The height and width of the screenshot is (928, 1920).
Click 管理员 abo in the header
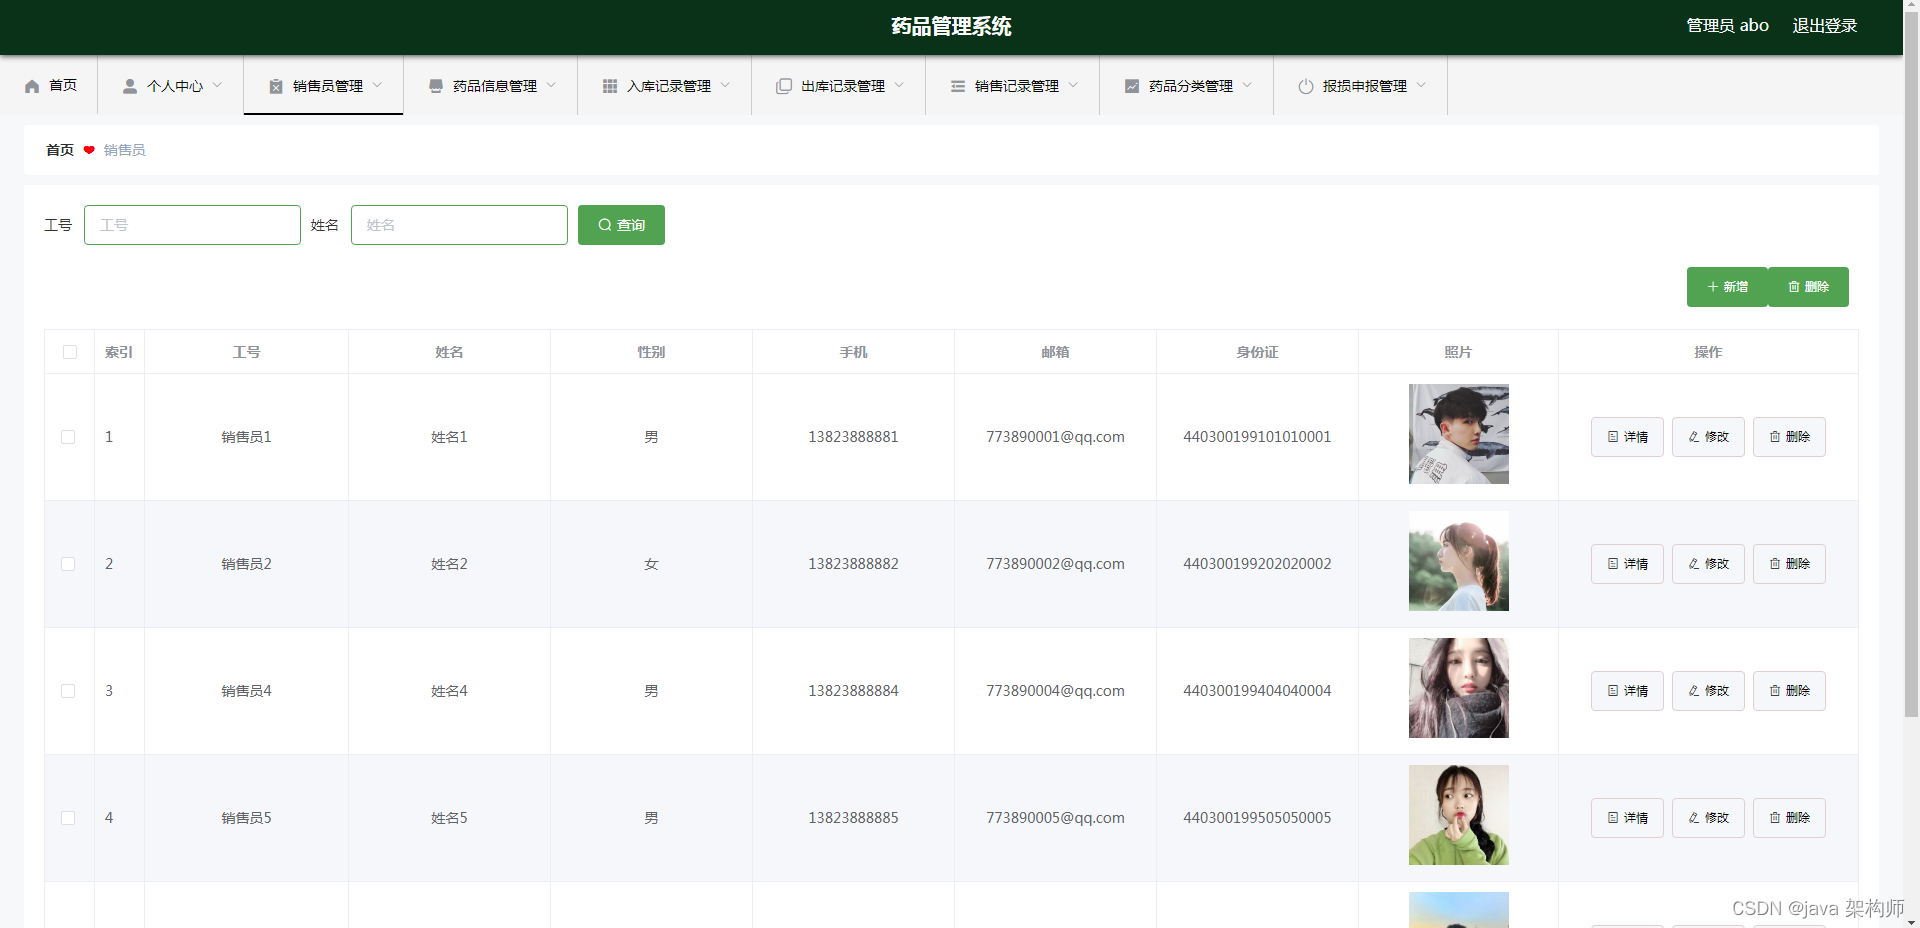(x=1727, y=26)
